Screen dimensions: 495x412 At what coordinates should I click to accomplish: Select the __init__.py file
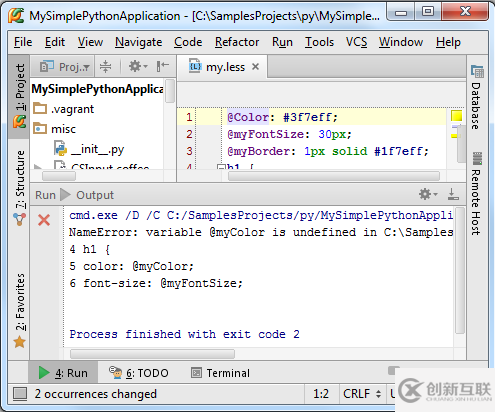tap(98, 149)
